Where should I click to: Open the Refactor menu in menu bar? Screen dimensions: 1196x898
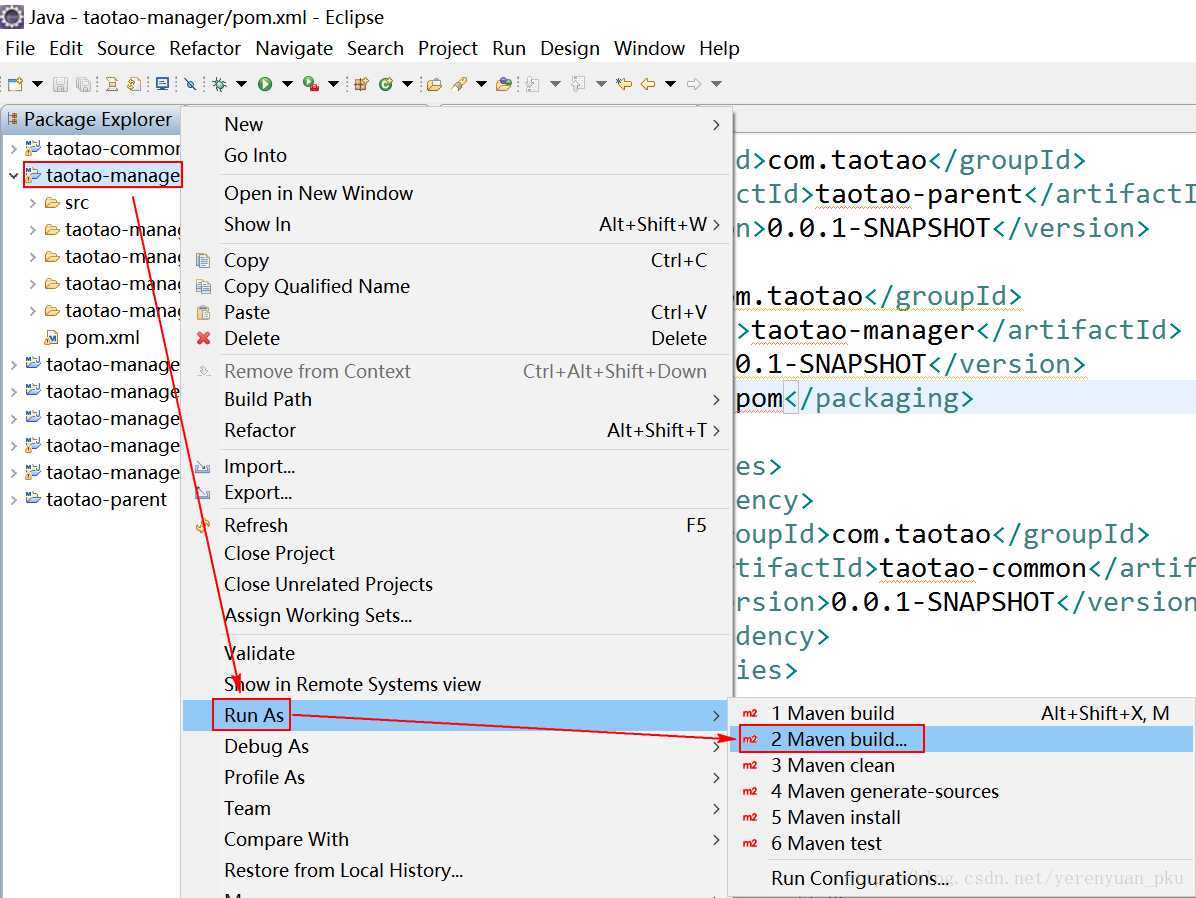[x=205, y=49]
